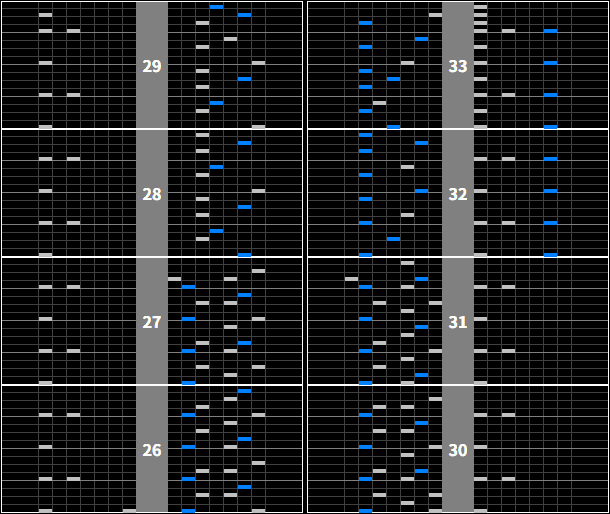This screenshot has width=610, height=514.
Task: Select the topmost blue note in measure 26
Action: point(244,391)
